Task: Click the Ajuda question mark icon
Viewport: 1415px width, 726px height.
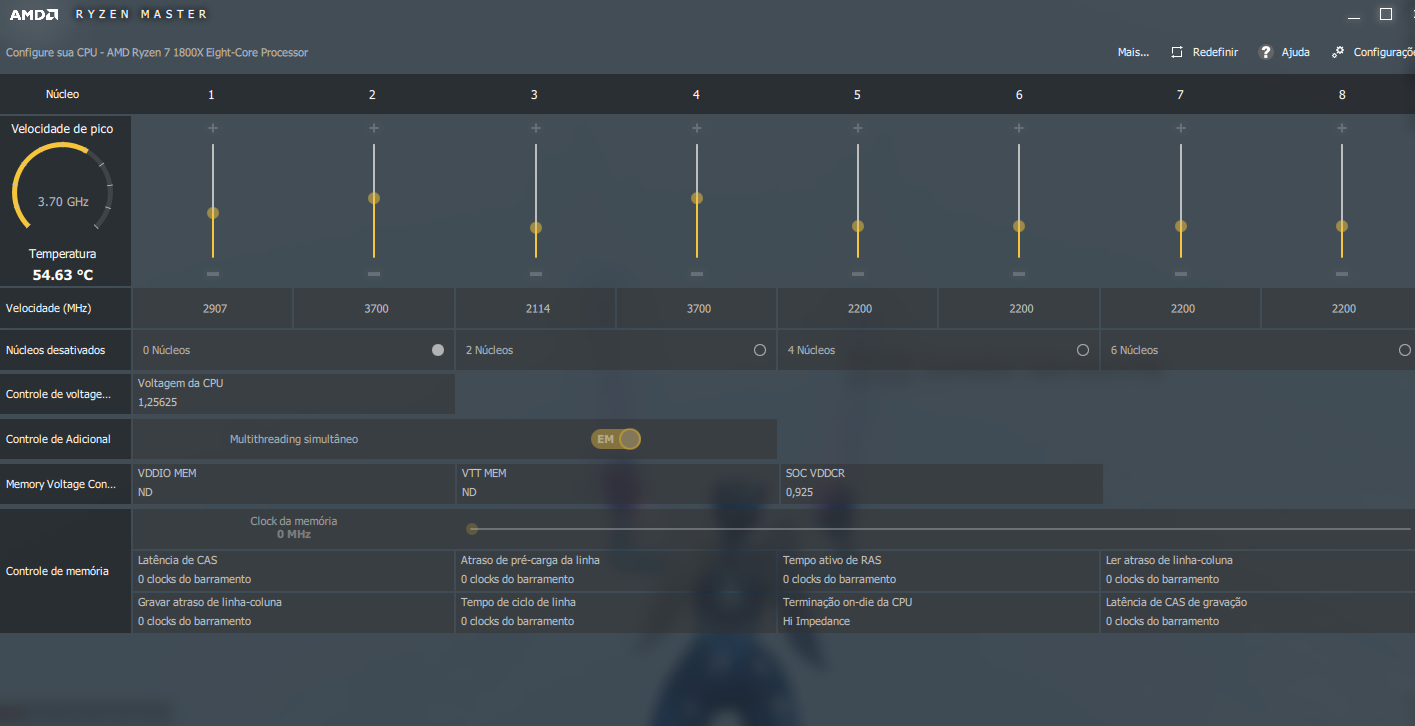Action: coord(1265,52)
